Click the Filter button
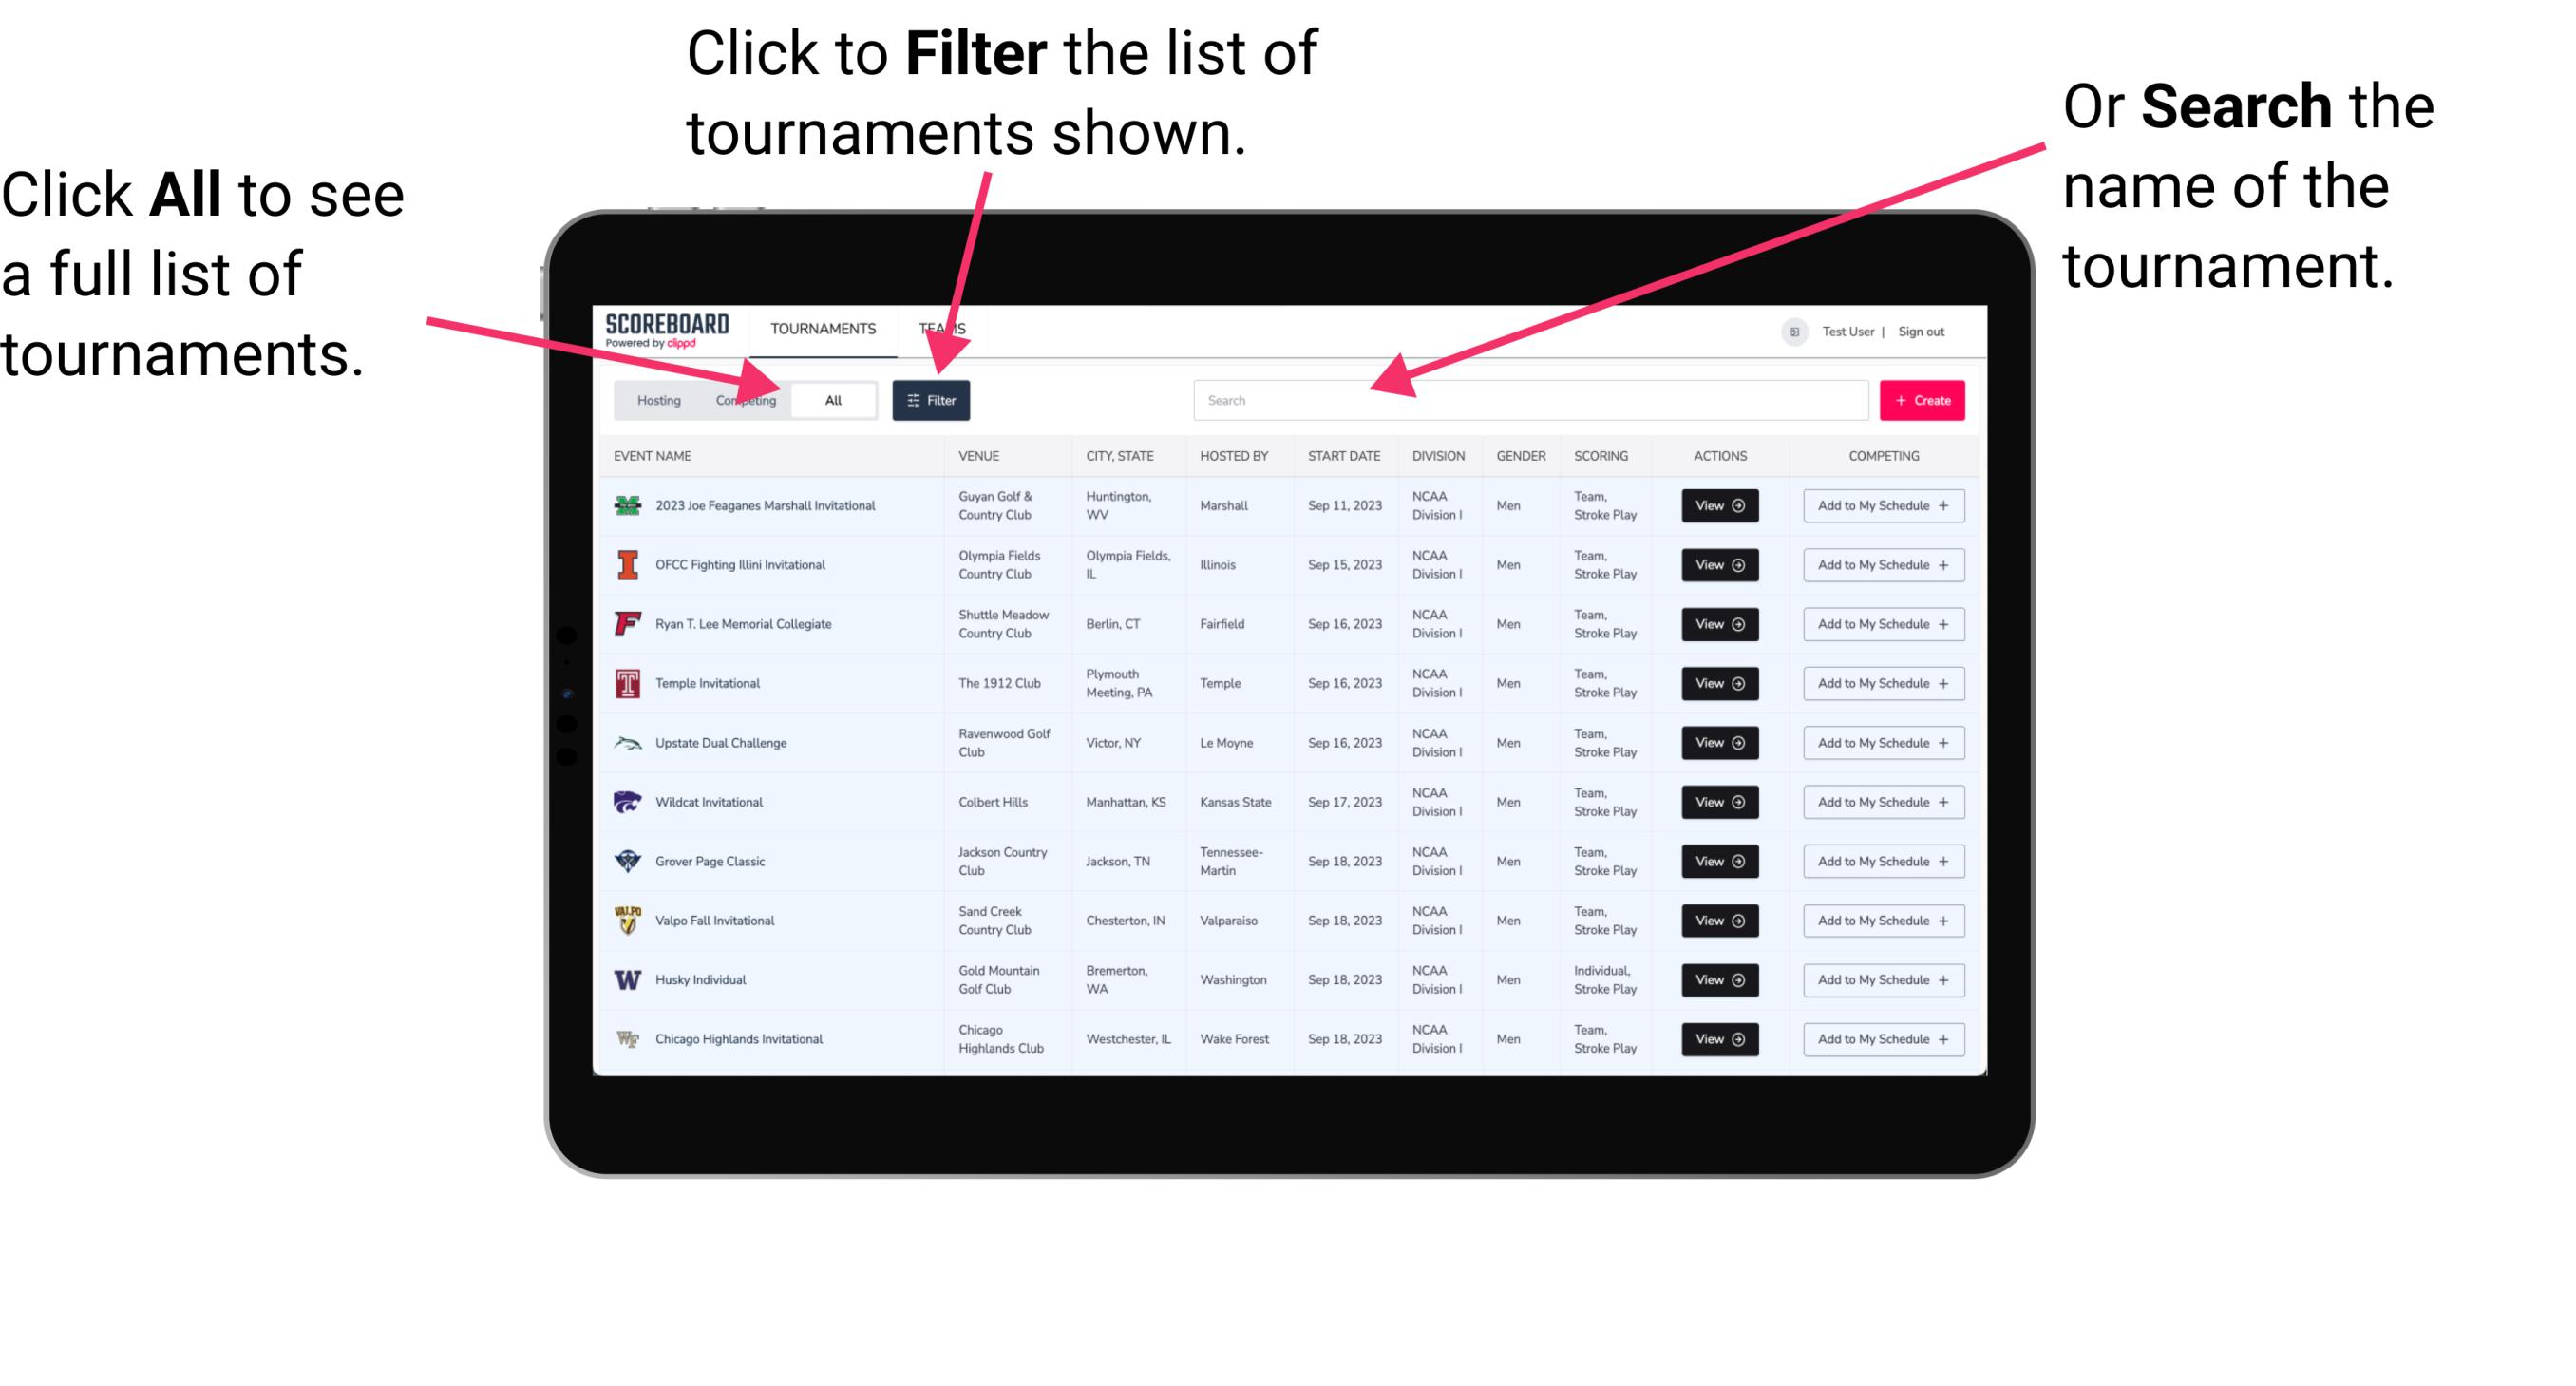The image size is (2576, 1386). [933, 399]
